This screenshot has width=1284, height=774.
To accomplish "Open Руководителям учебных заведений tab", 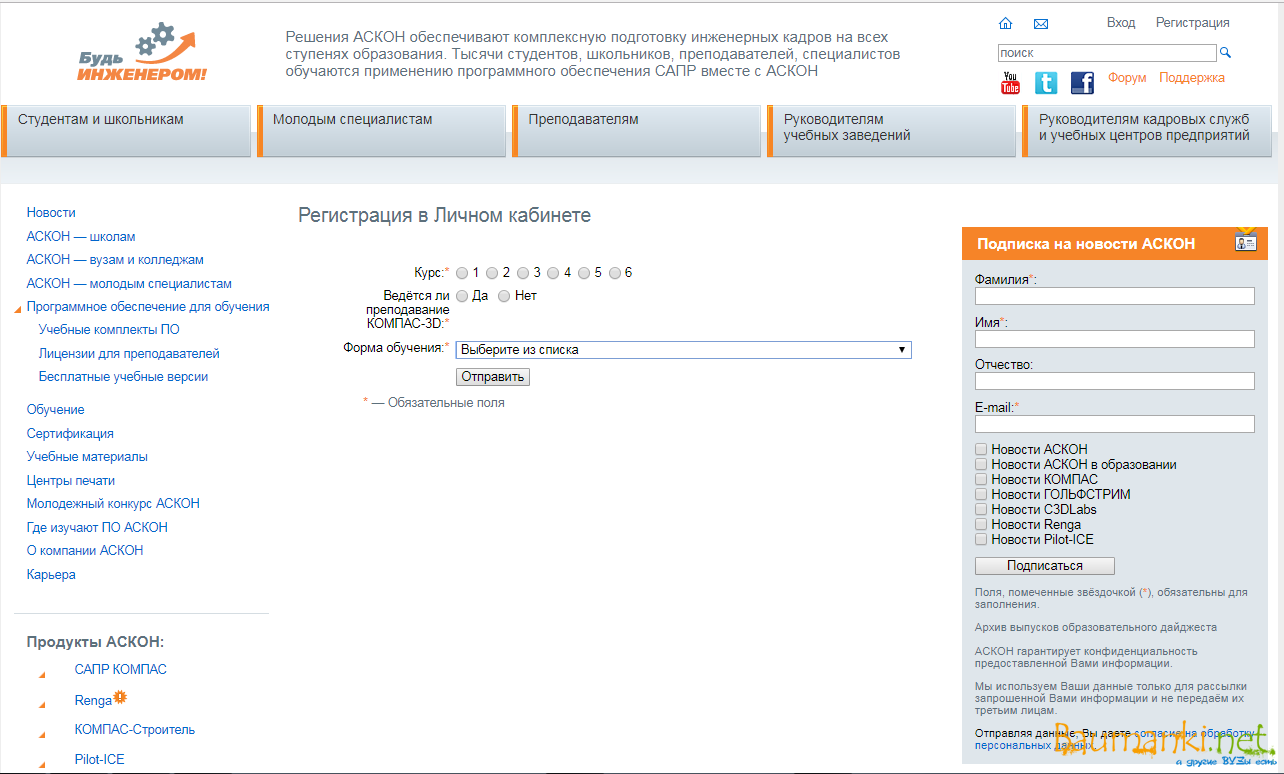I will click(891, 131).
